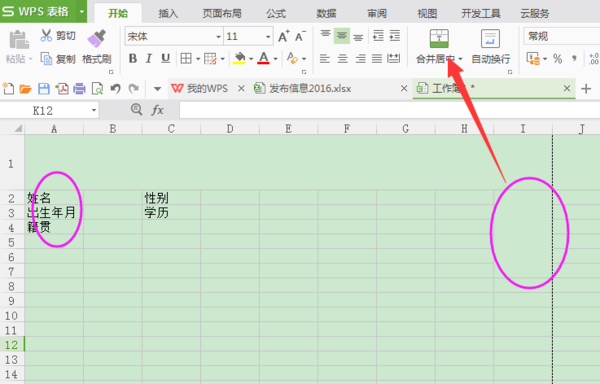Open the 云服务 ribbon tab
600x384 pixels.
click(535, 13)
